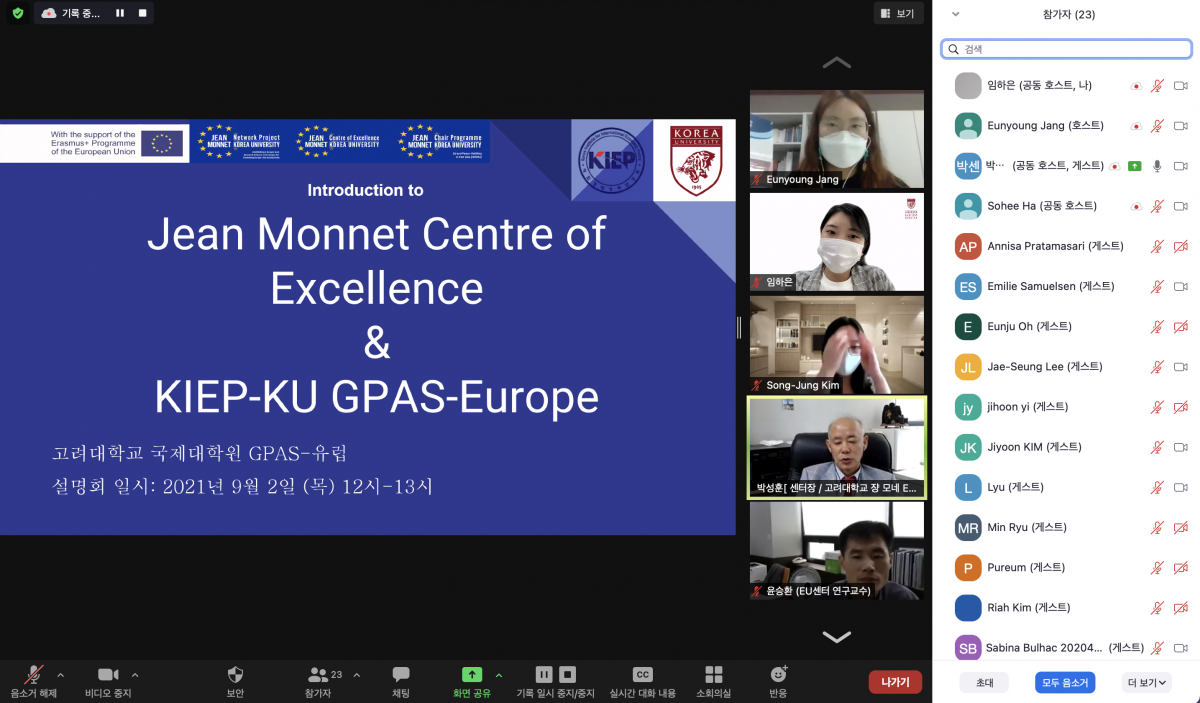Open the View (보기) menu
Image resolution: width=1200 pixels, height=703 pixels.
point(897,13)
